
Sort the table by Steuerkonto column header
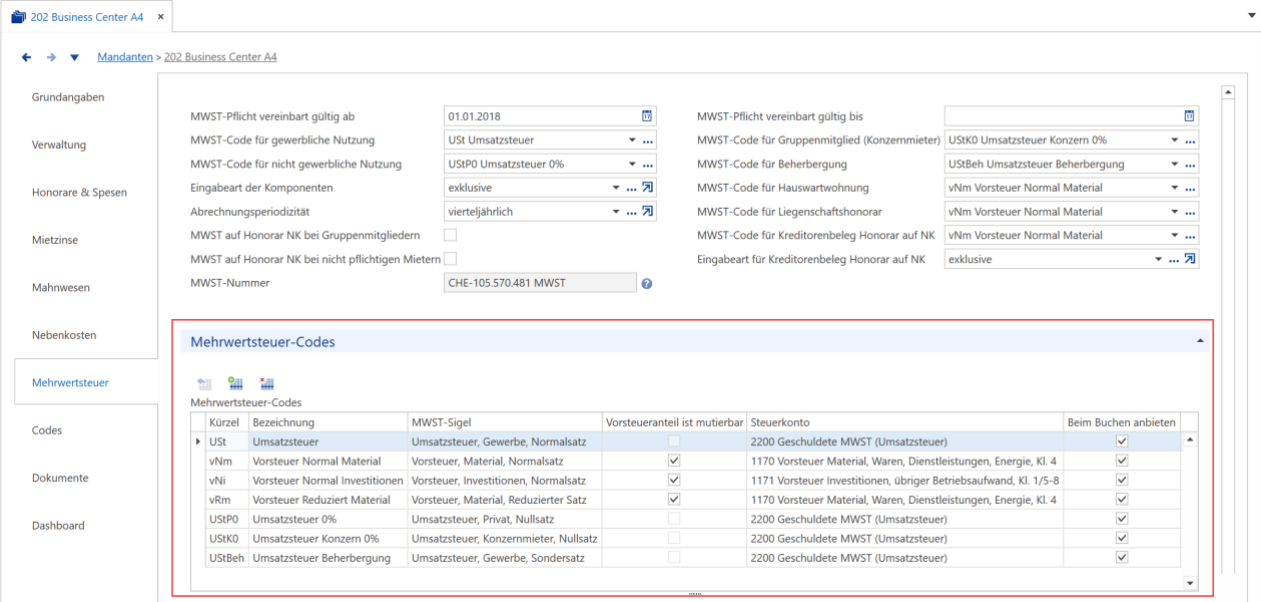(x=904, y=422)
